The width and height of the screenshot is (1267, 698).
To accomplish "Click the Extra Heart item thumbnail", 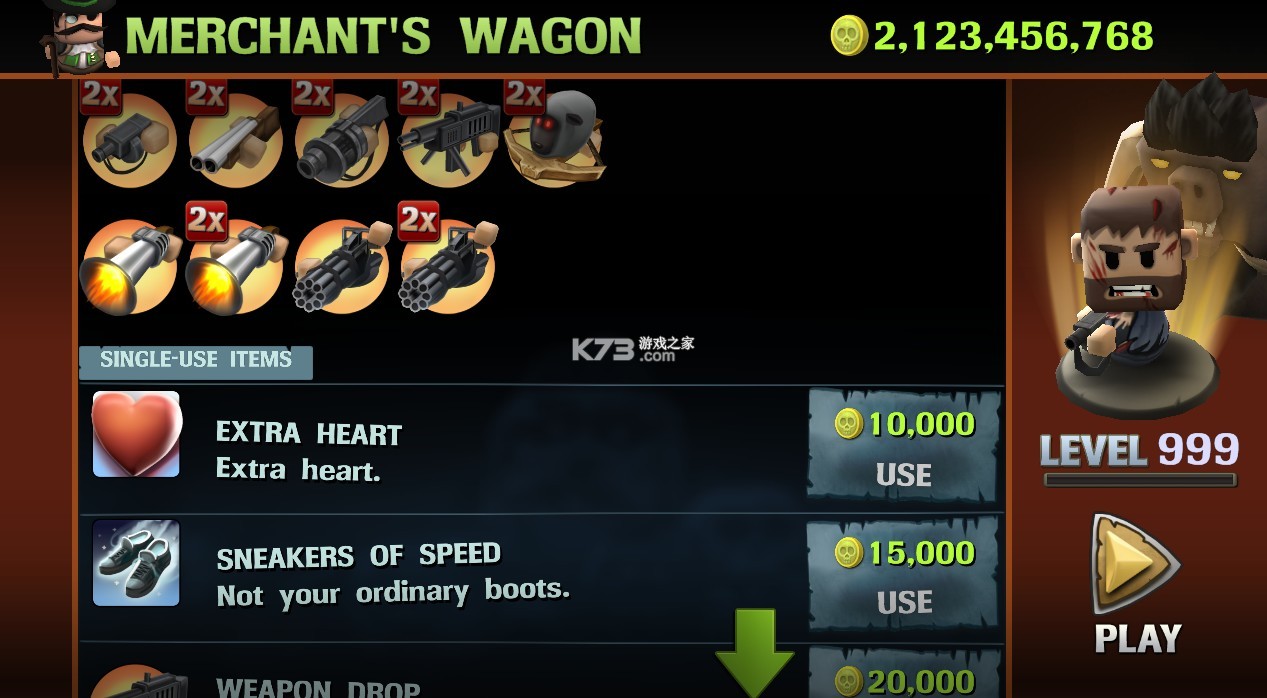I will 136,434.
